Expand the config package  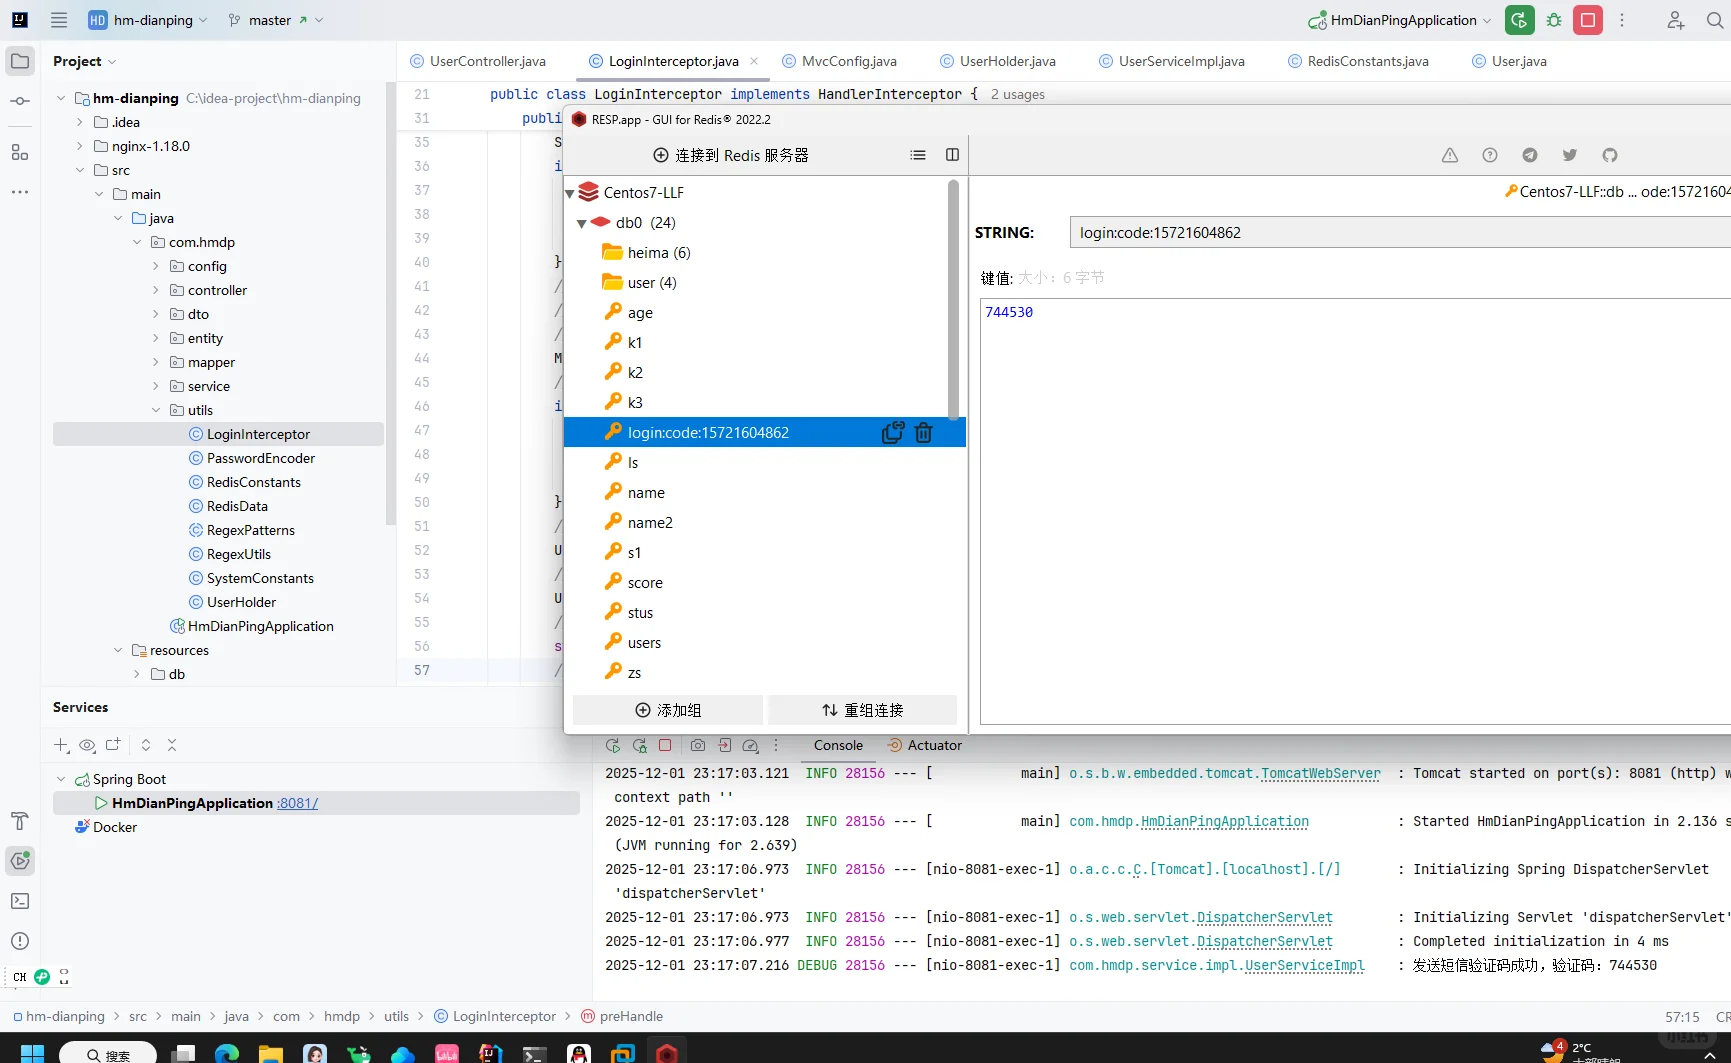coord(156,266)
